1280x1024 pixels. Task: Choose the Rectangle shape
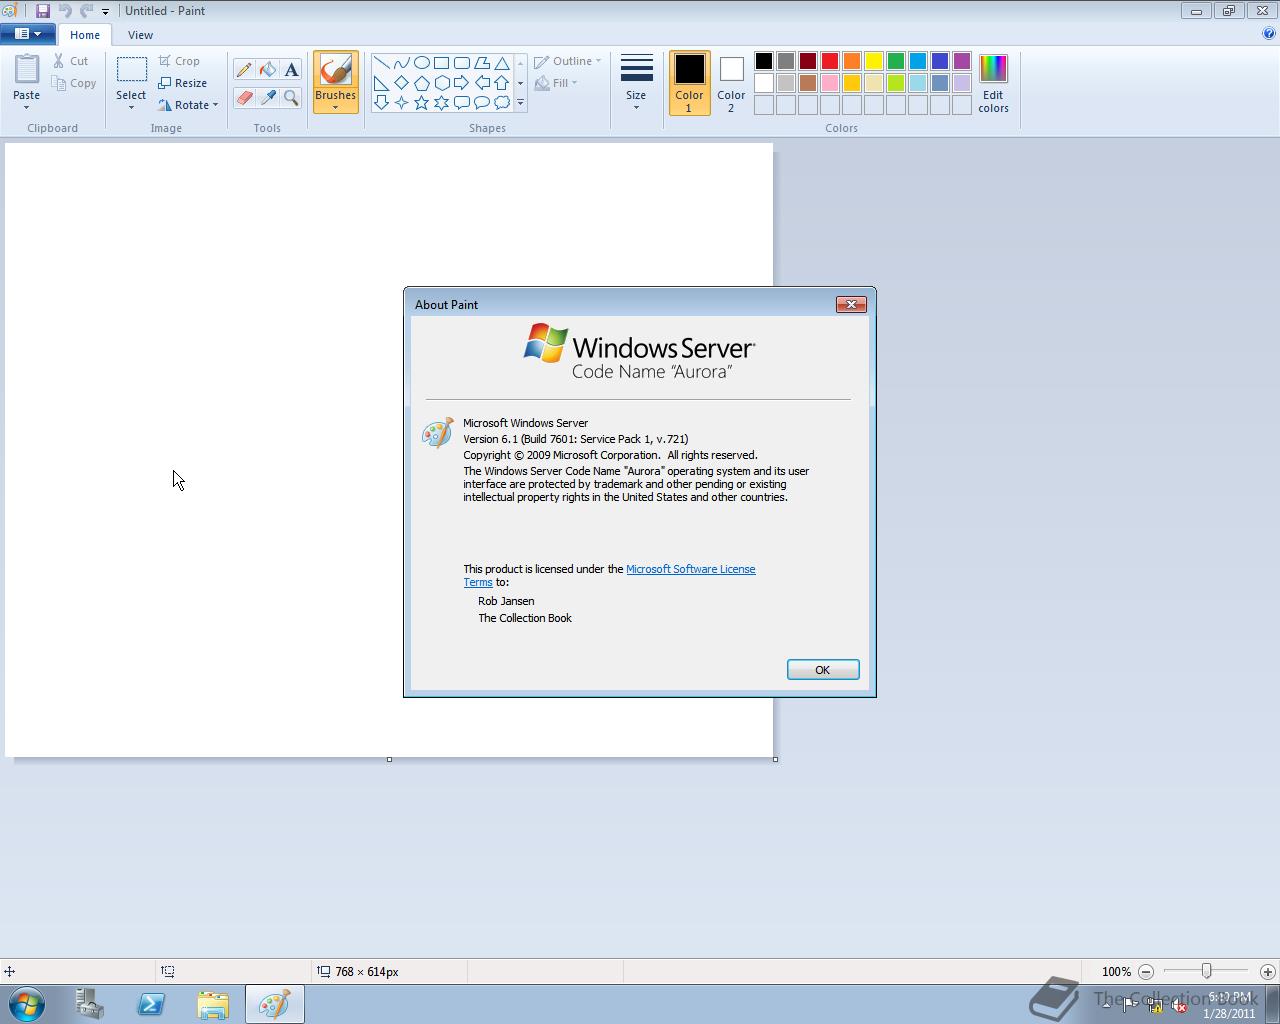point(441,62)
